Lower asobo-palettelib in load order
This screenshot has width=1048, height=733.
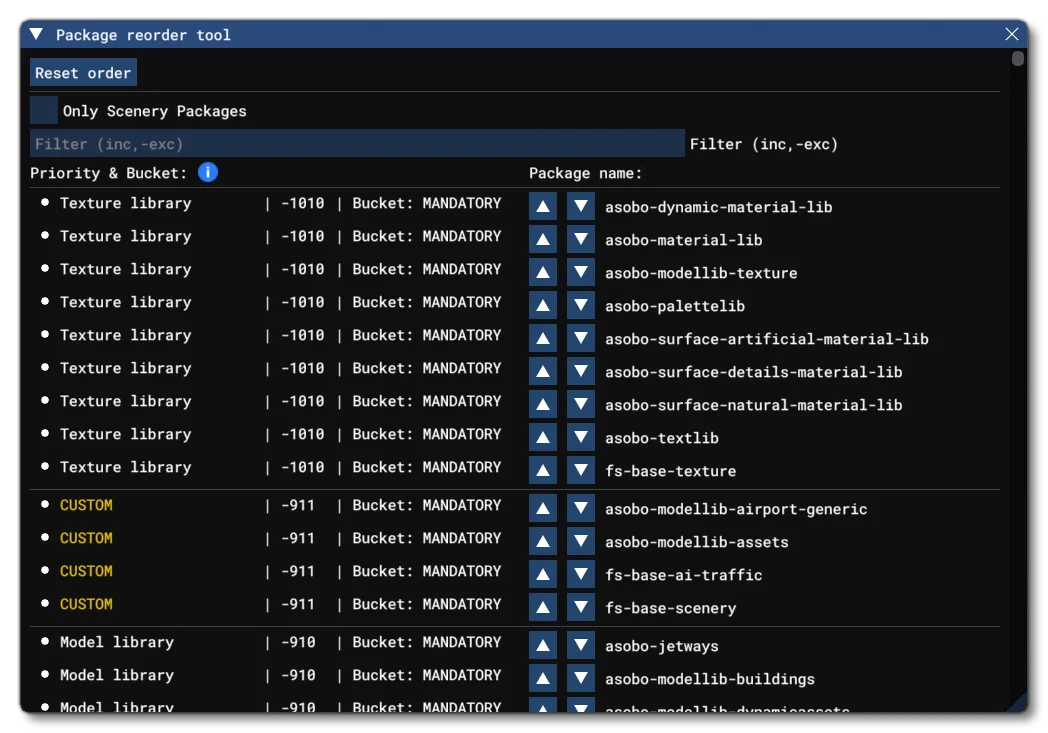[581, 305]
